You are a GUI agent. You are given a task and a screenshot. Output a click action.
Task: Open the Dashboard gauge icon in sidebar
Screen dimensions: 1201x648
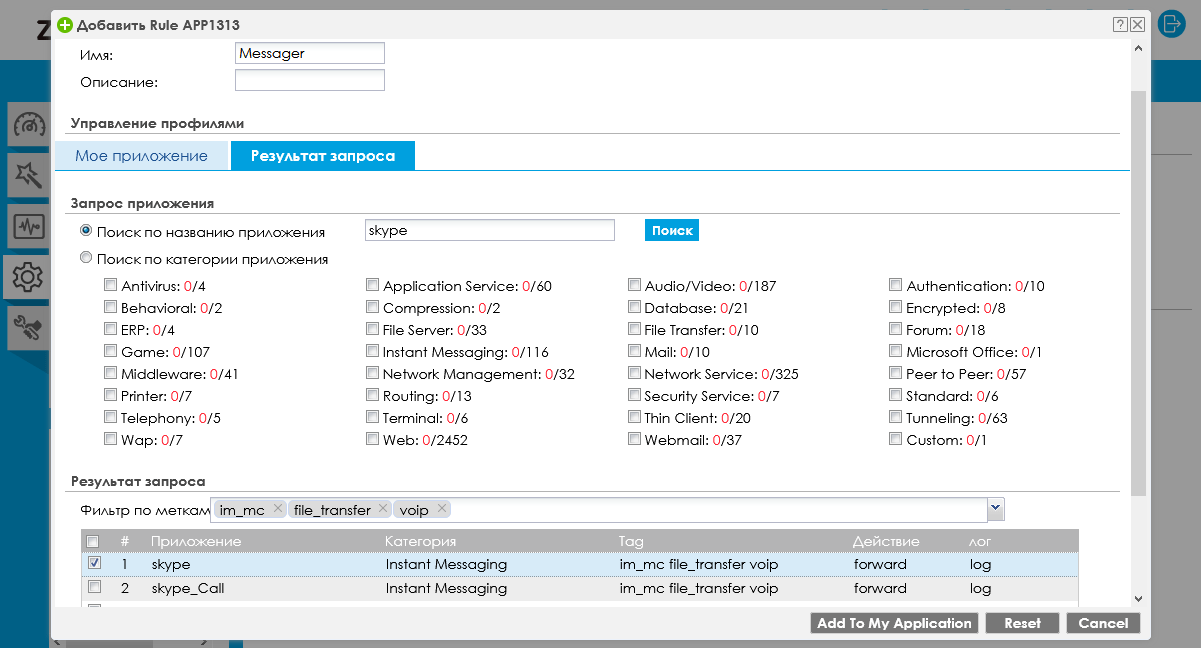click(29, 126)
